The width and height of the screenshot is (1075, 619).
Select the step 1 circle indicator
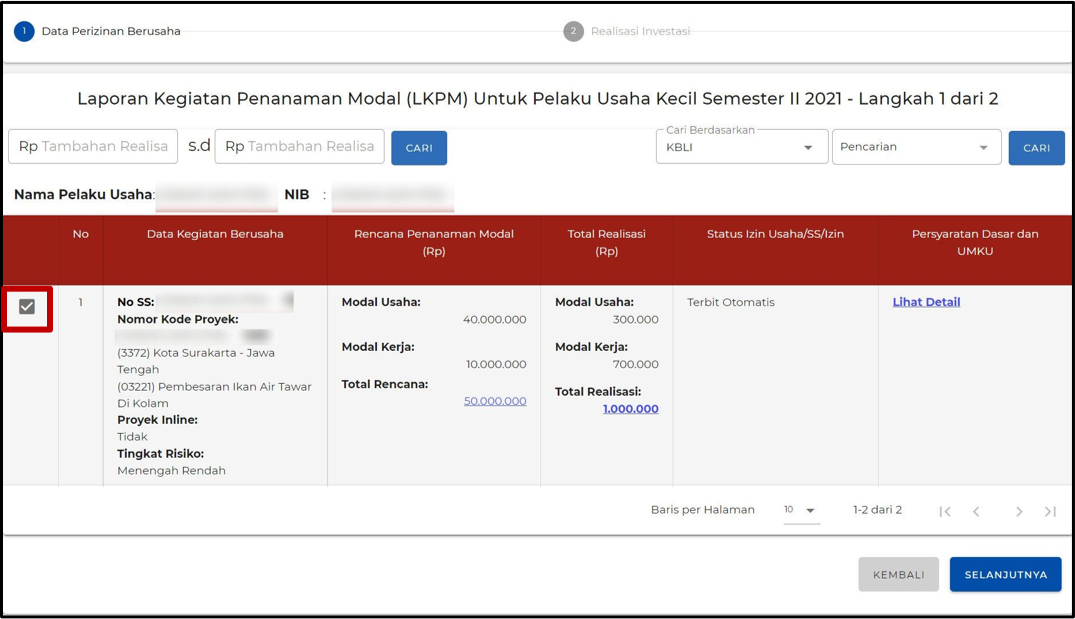pos(23,31)
